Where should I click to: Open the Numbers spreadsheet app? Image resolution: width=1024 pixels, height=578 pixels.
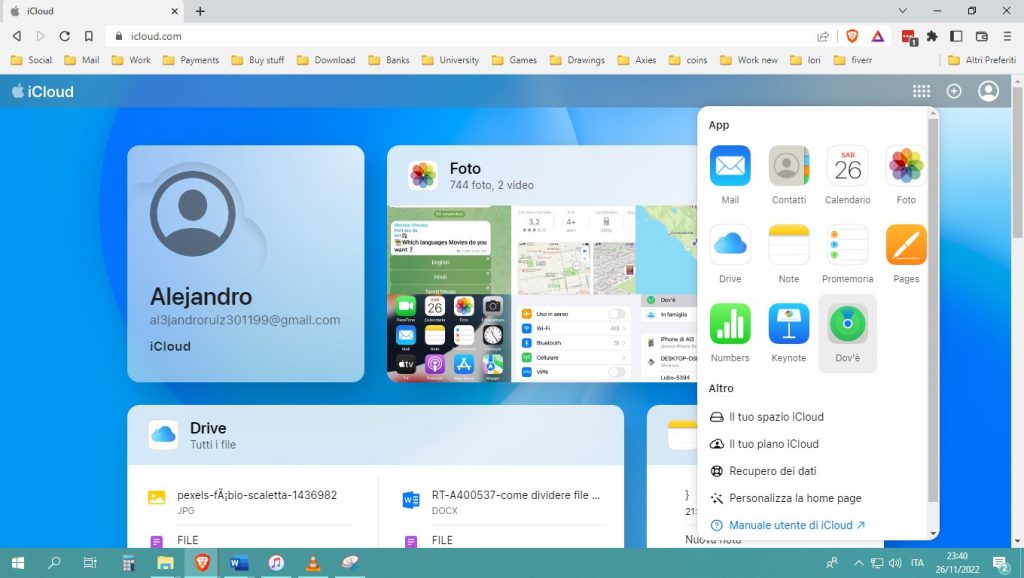coord(730,324)
